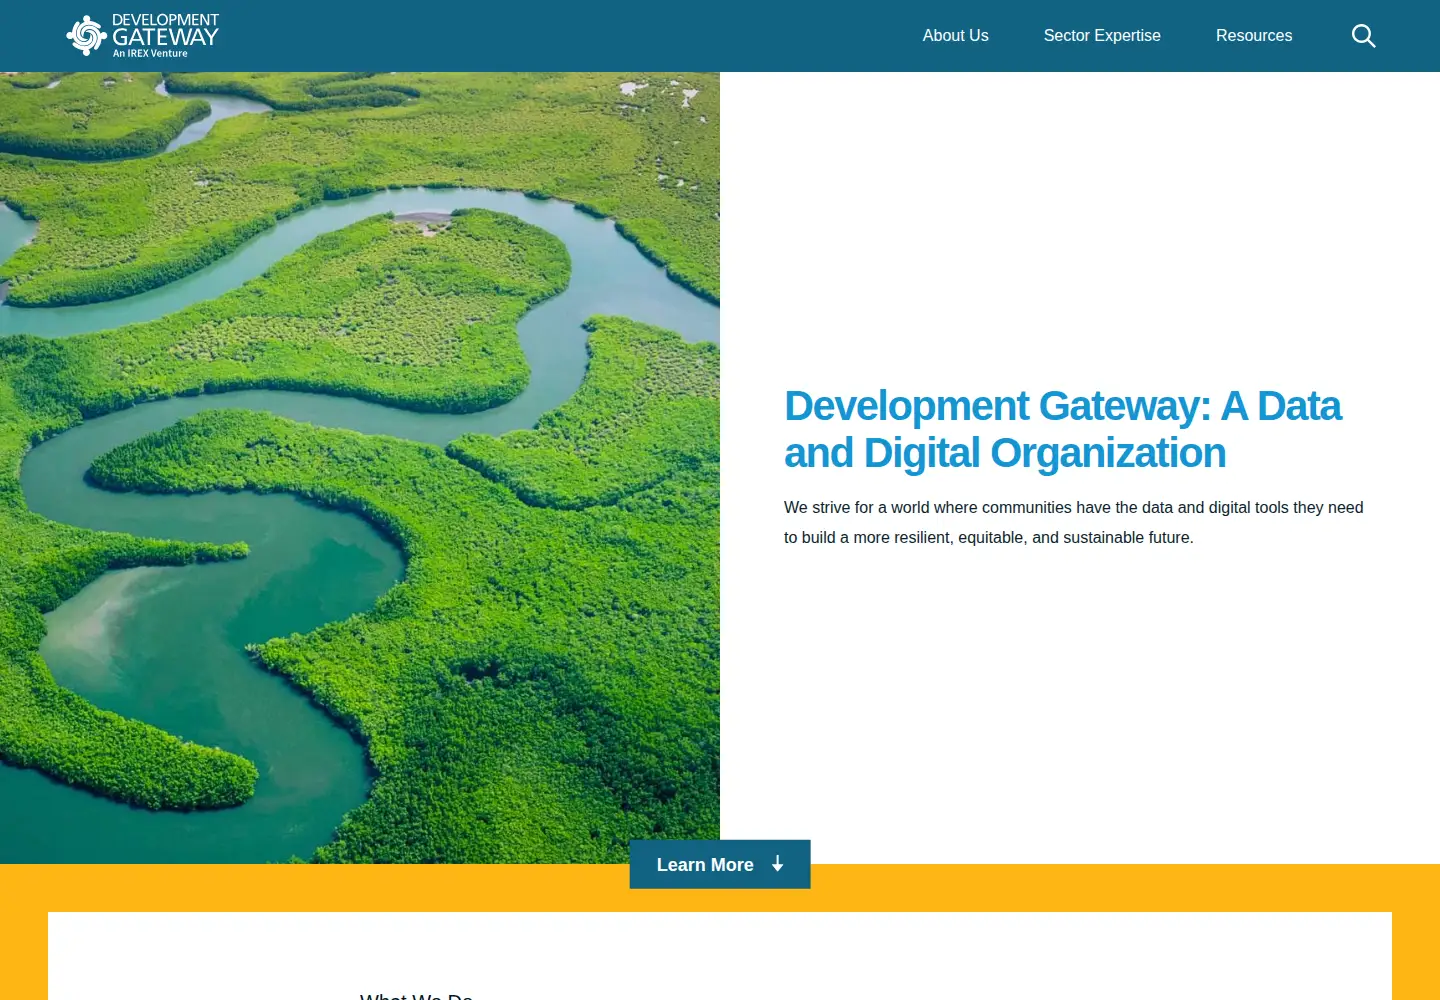Open the Sector Expertise menu
The image size is (1440, 1000).
pyautogui.click(x=1102, y=36)
